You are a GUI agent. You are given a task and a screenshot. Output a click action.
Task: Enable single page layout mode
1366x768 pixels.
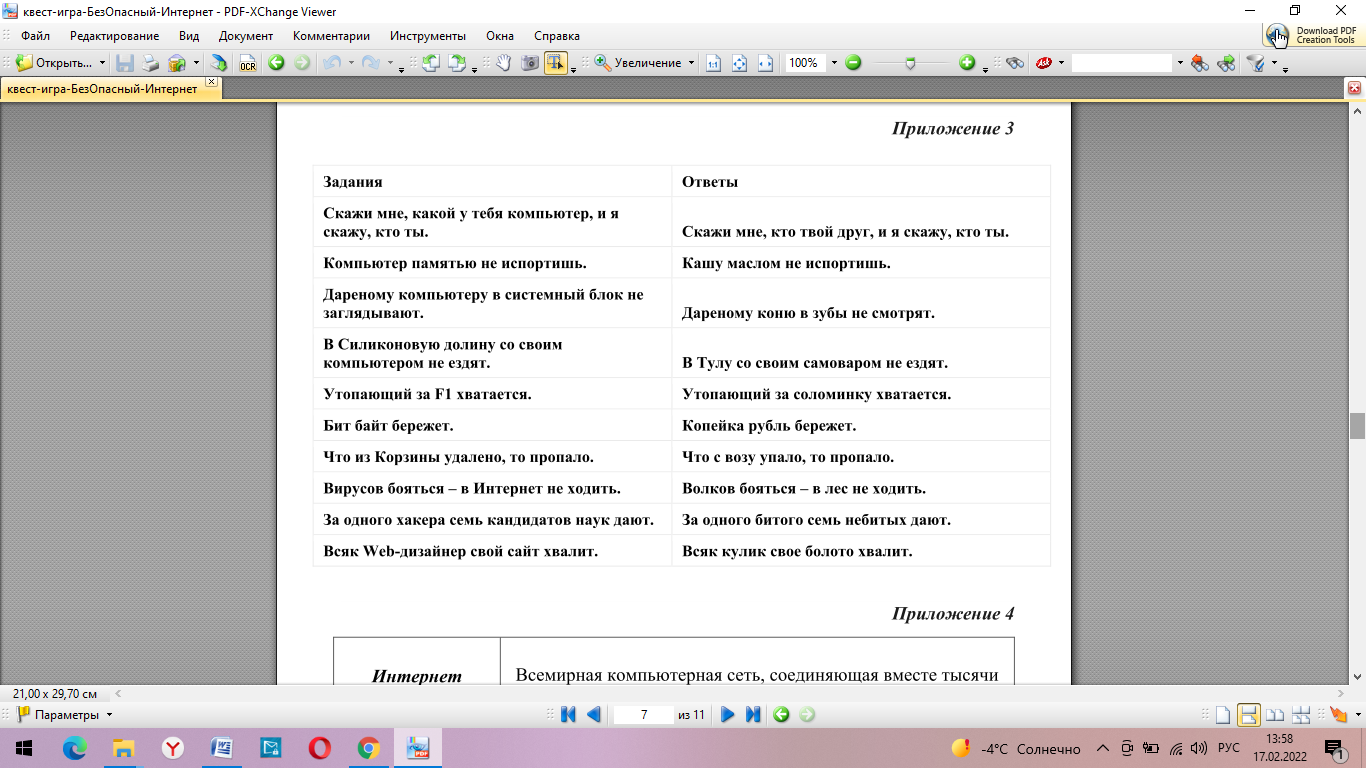(x=1222, y=715)
